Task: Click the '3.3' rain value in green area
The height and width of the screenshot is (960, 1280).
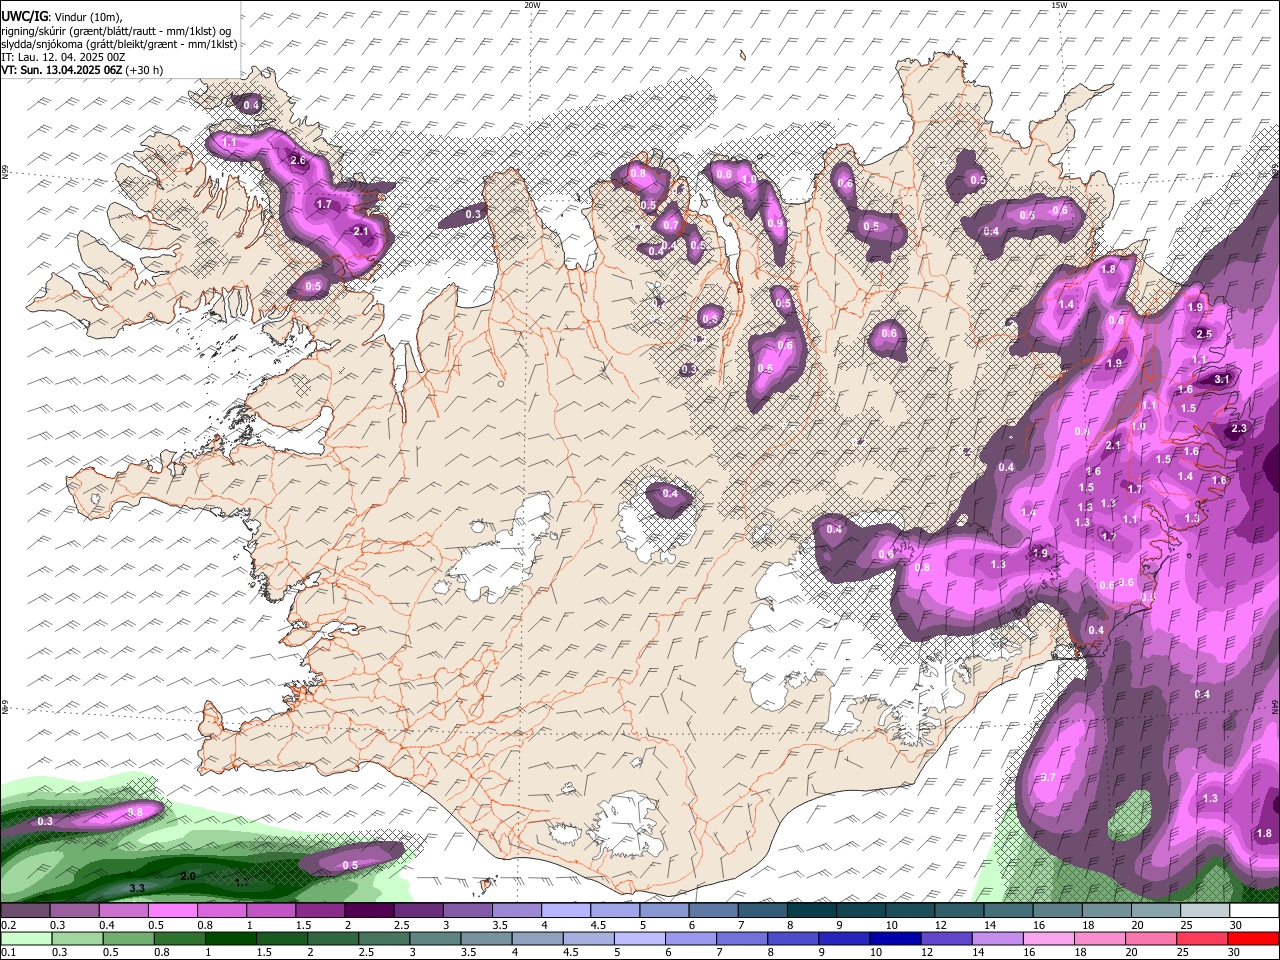Action: click(x=138, y=888)
